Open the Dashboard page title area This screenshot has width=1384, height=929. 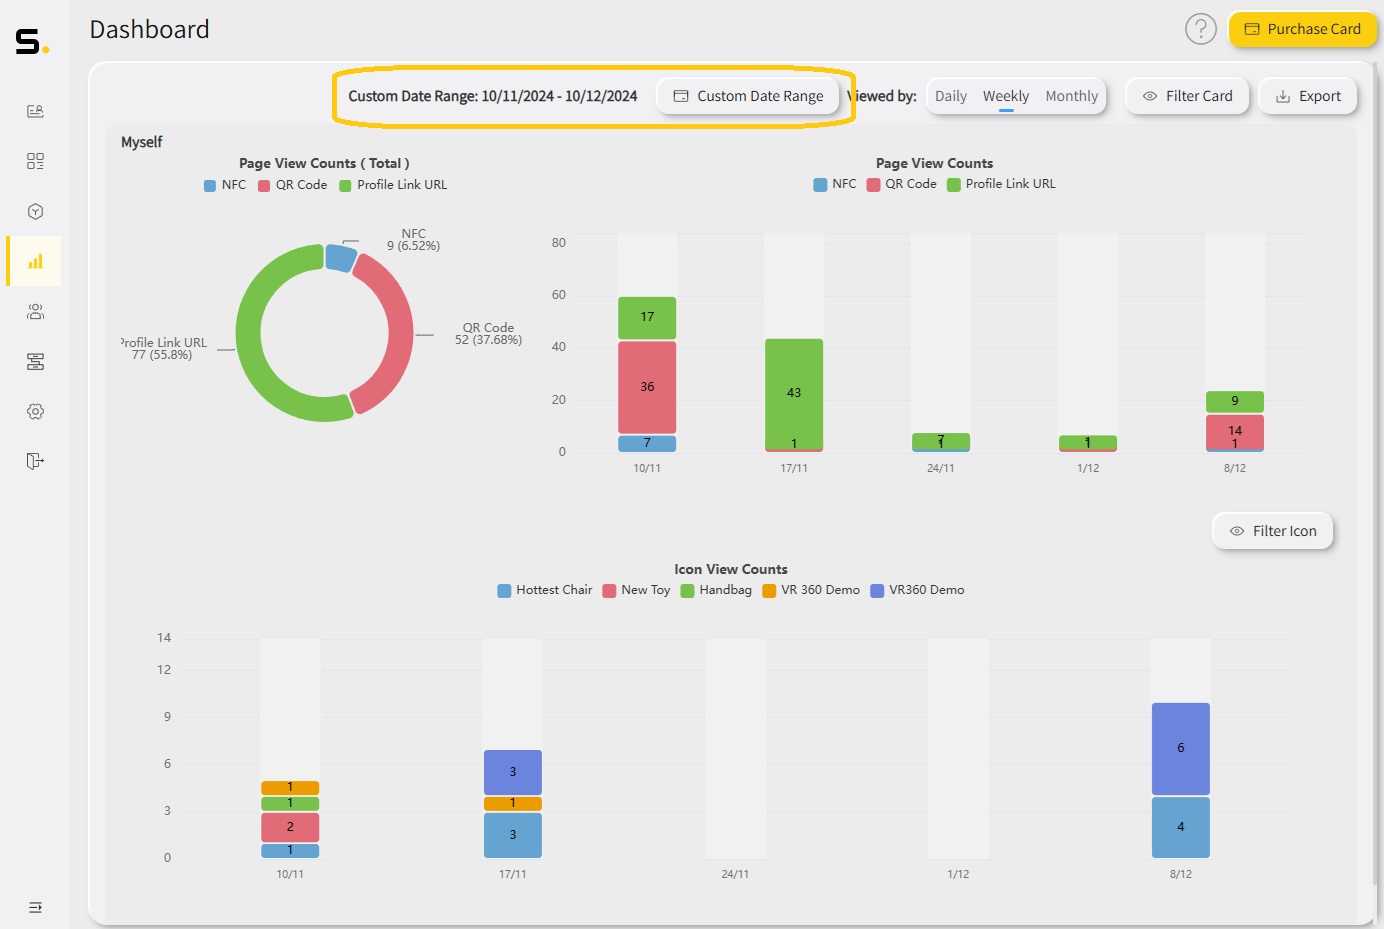(149, 29)
